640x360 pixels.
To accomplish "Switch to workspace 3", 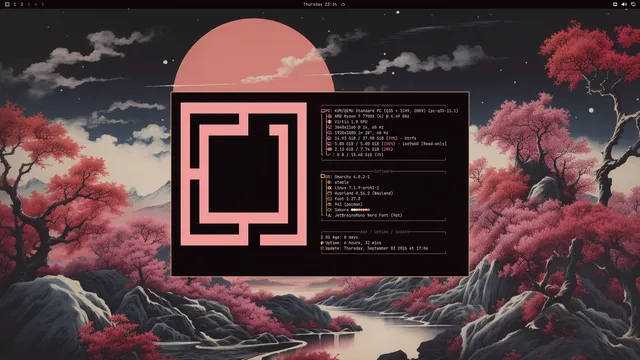I will (29, 4).
